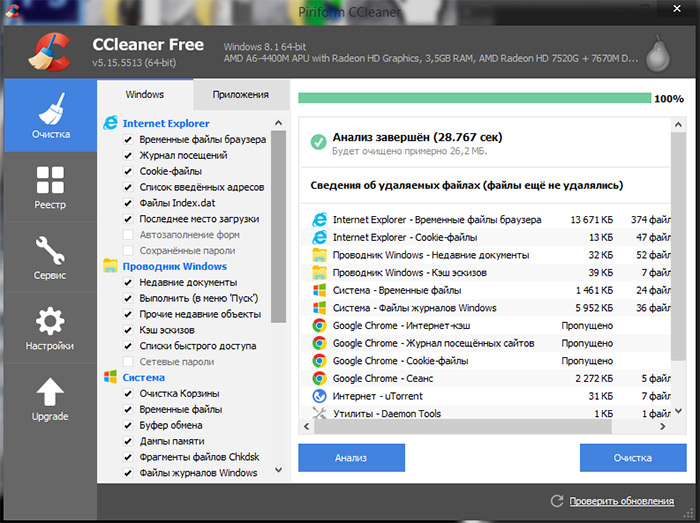This screenshot has width=700, height=523.
Task: Enable Автозаполнение форм checkbox
Action: point(128,234)
